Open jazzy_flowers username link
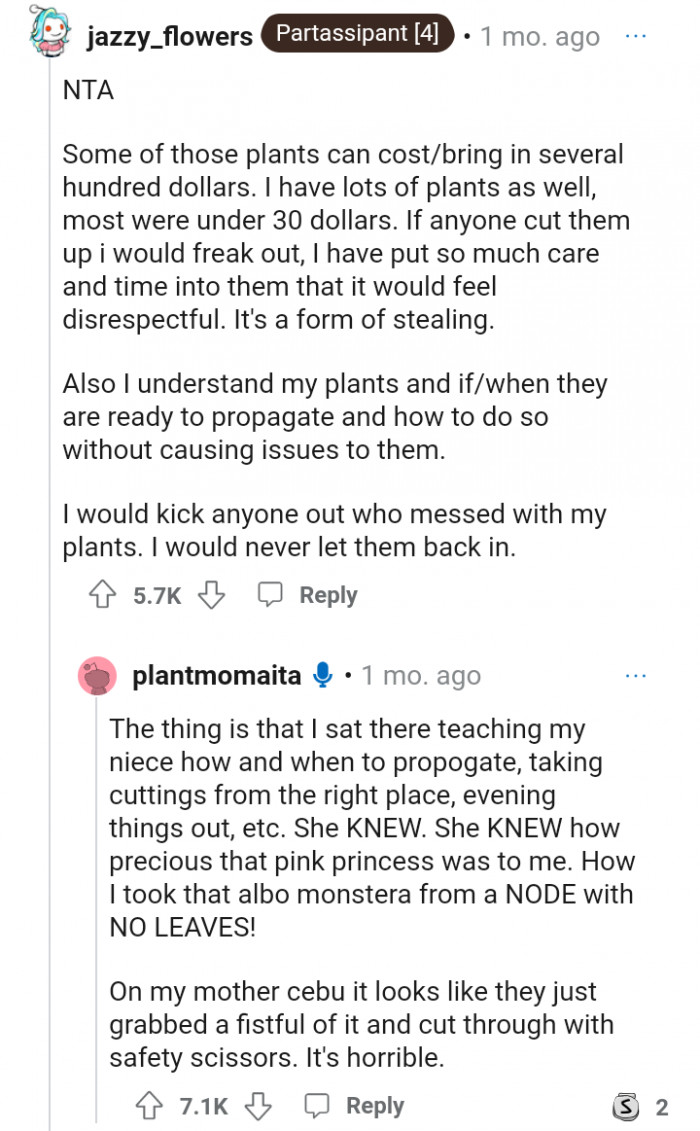The image size is (700, 1131). [x=169, y=36]
